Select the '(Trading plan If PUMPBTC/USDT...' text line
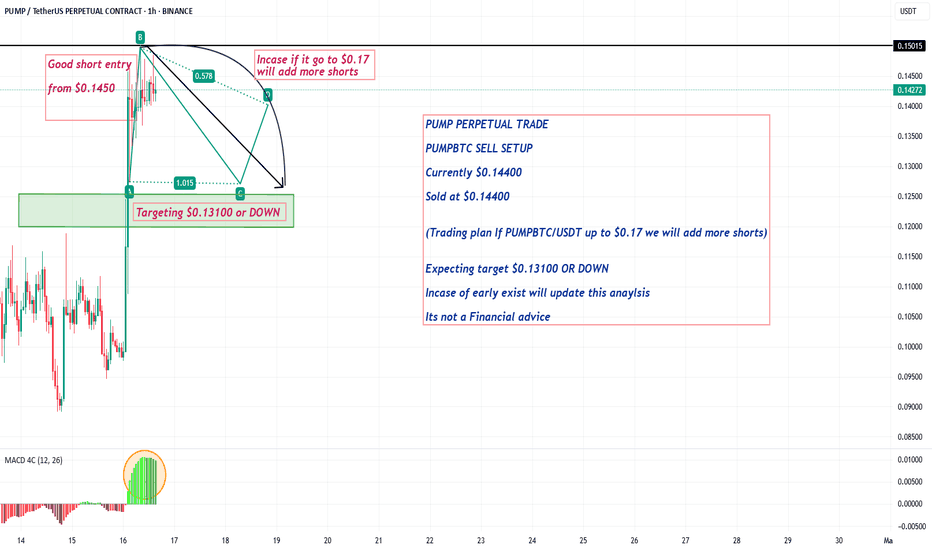932x550 pixels. pyautogui.click(x=596, y=232)
